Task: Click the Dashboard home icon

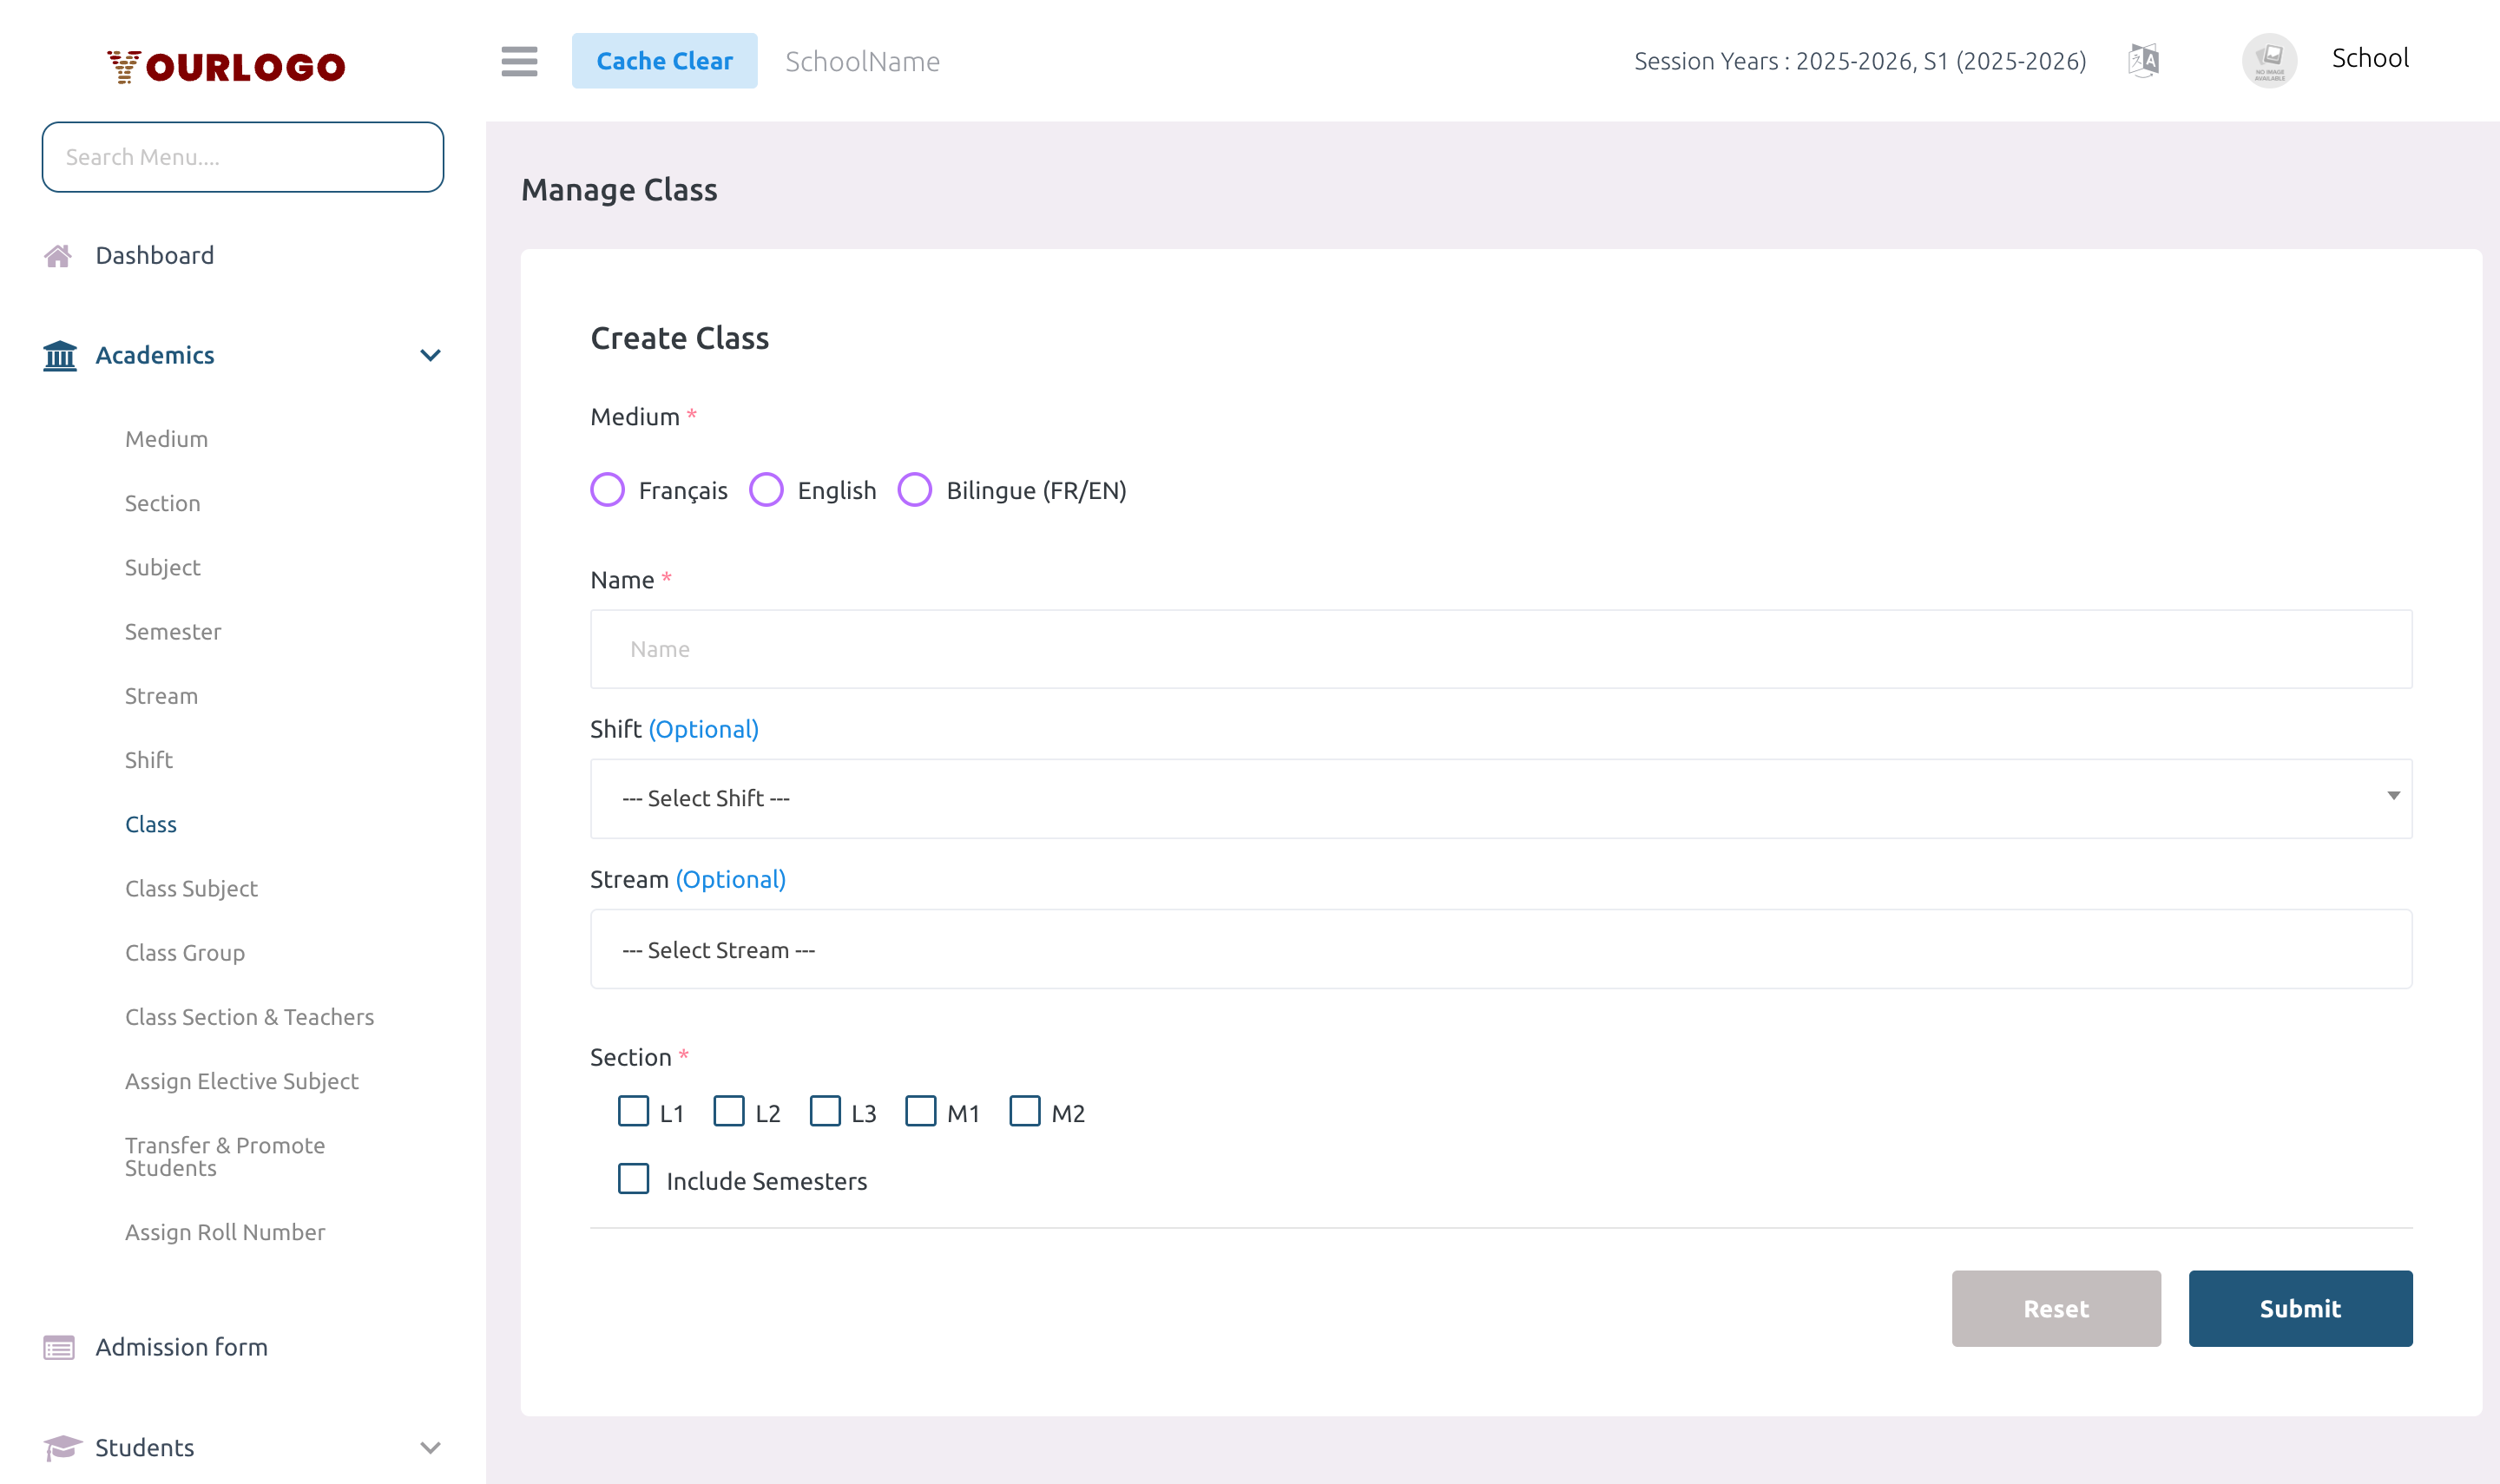Action: click(59, 255)
